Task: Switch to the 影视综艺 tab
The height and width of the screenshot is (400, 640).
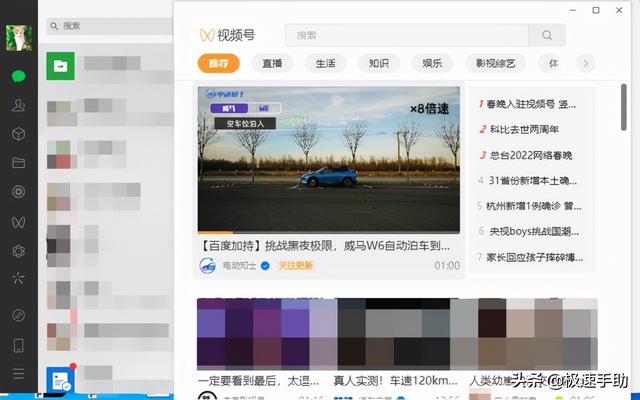Action: pyautogui.click(x=496, y=63)
